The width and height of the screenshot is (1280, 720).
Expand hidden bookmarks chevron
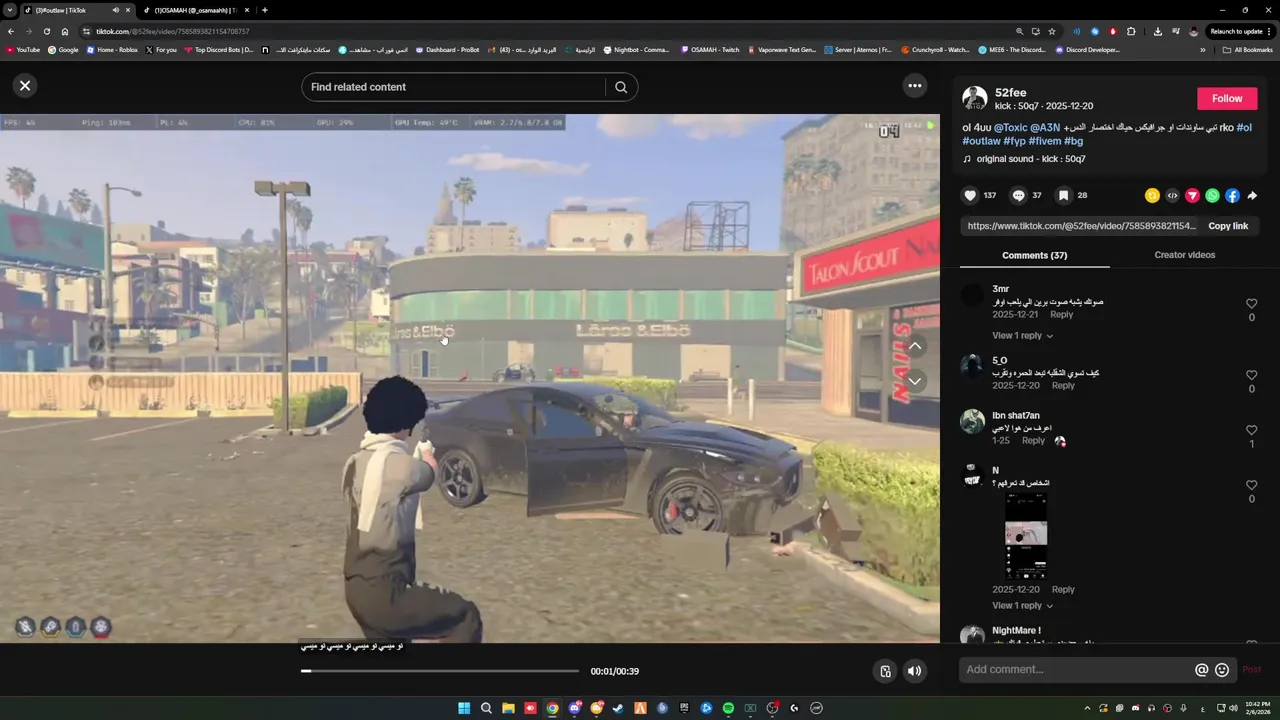click(x=1203, y=50)
